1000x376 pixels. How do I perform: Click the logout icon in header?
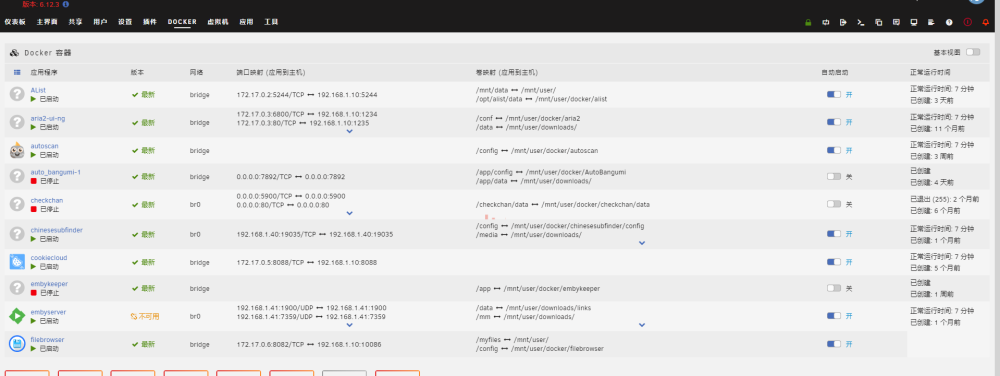(843, 22)
